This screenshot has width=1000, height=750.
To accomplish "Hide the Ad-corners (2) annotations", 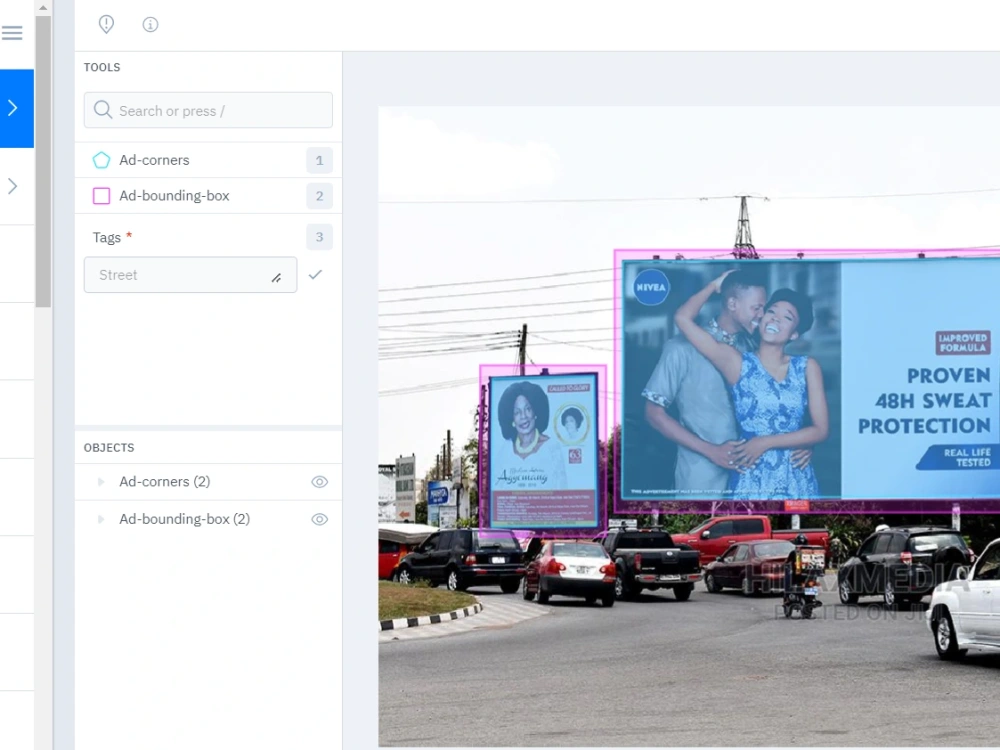I will pyautogui.click(x=319, y=481).
